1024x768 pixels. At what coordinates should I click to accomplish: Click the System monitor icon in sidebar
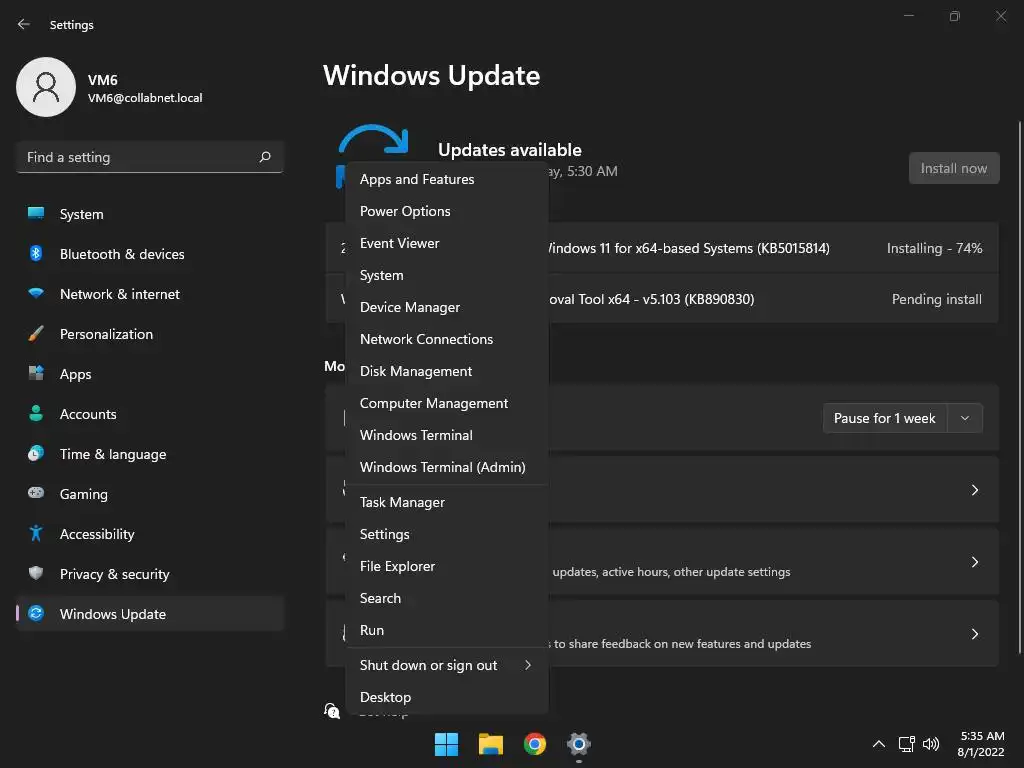[x=36, y=214]
